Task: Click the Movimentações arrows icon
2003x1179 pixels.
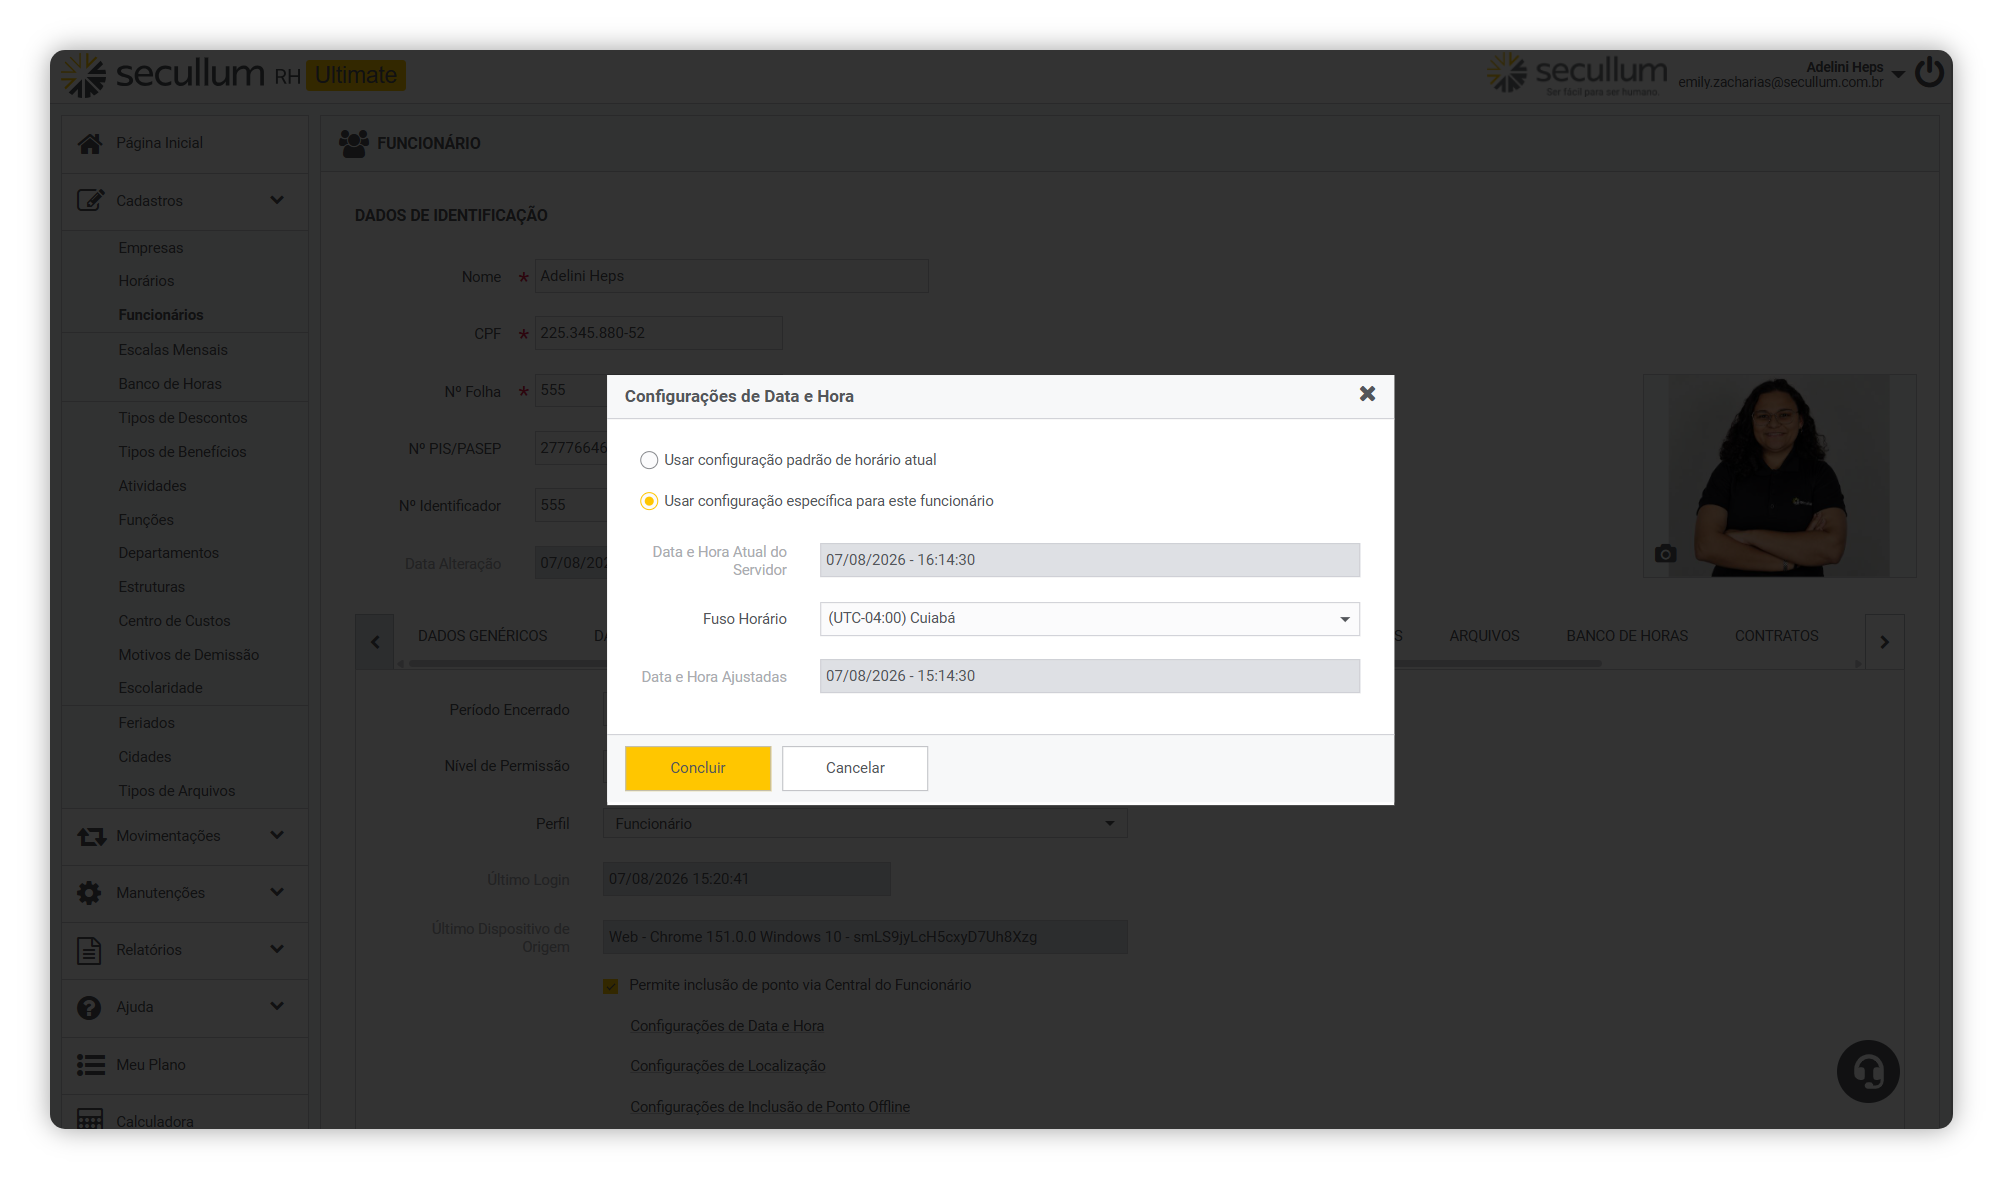Action: point(91,836)
